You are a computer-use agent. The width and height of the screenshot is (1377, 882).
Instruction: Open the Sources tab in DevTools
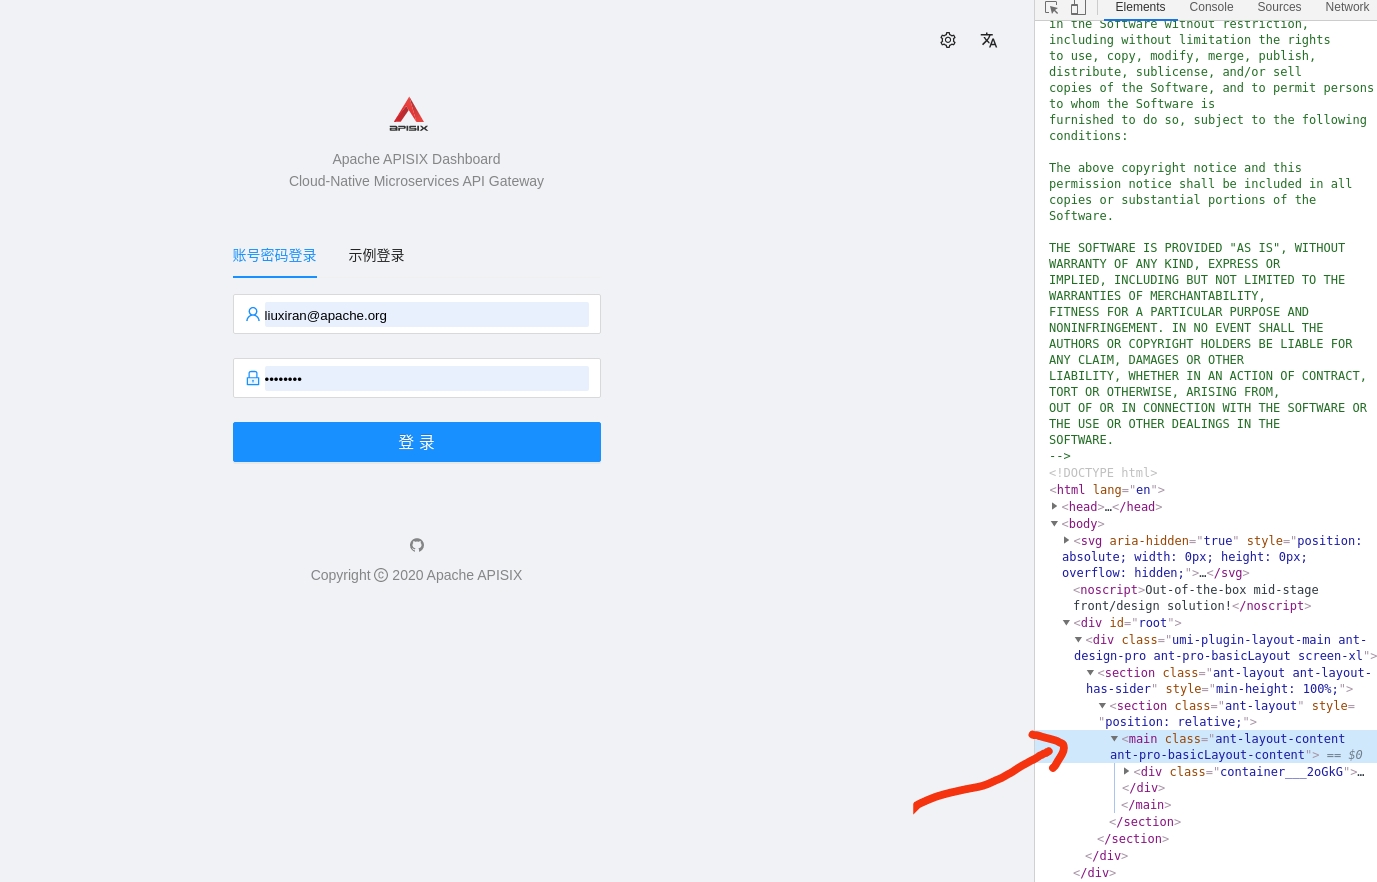1279,7
